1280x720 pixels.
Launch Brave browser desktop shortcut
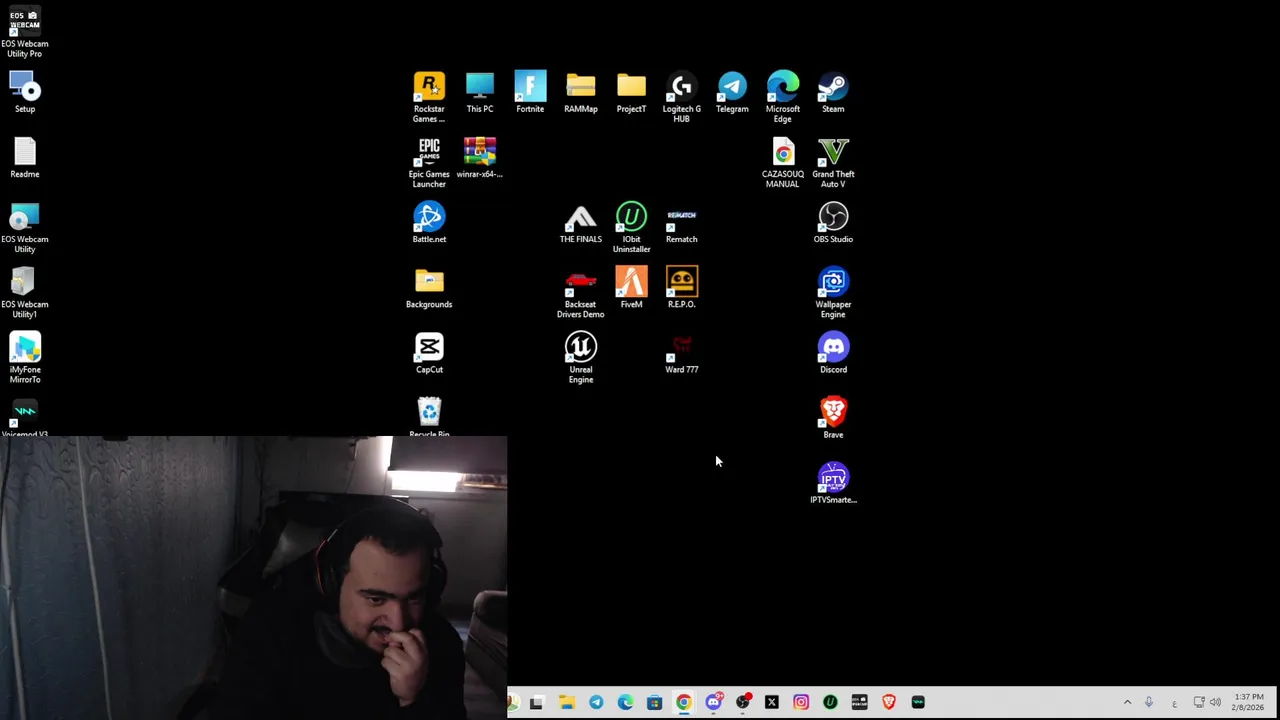pos(833,417)
